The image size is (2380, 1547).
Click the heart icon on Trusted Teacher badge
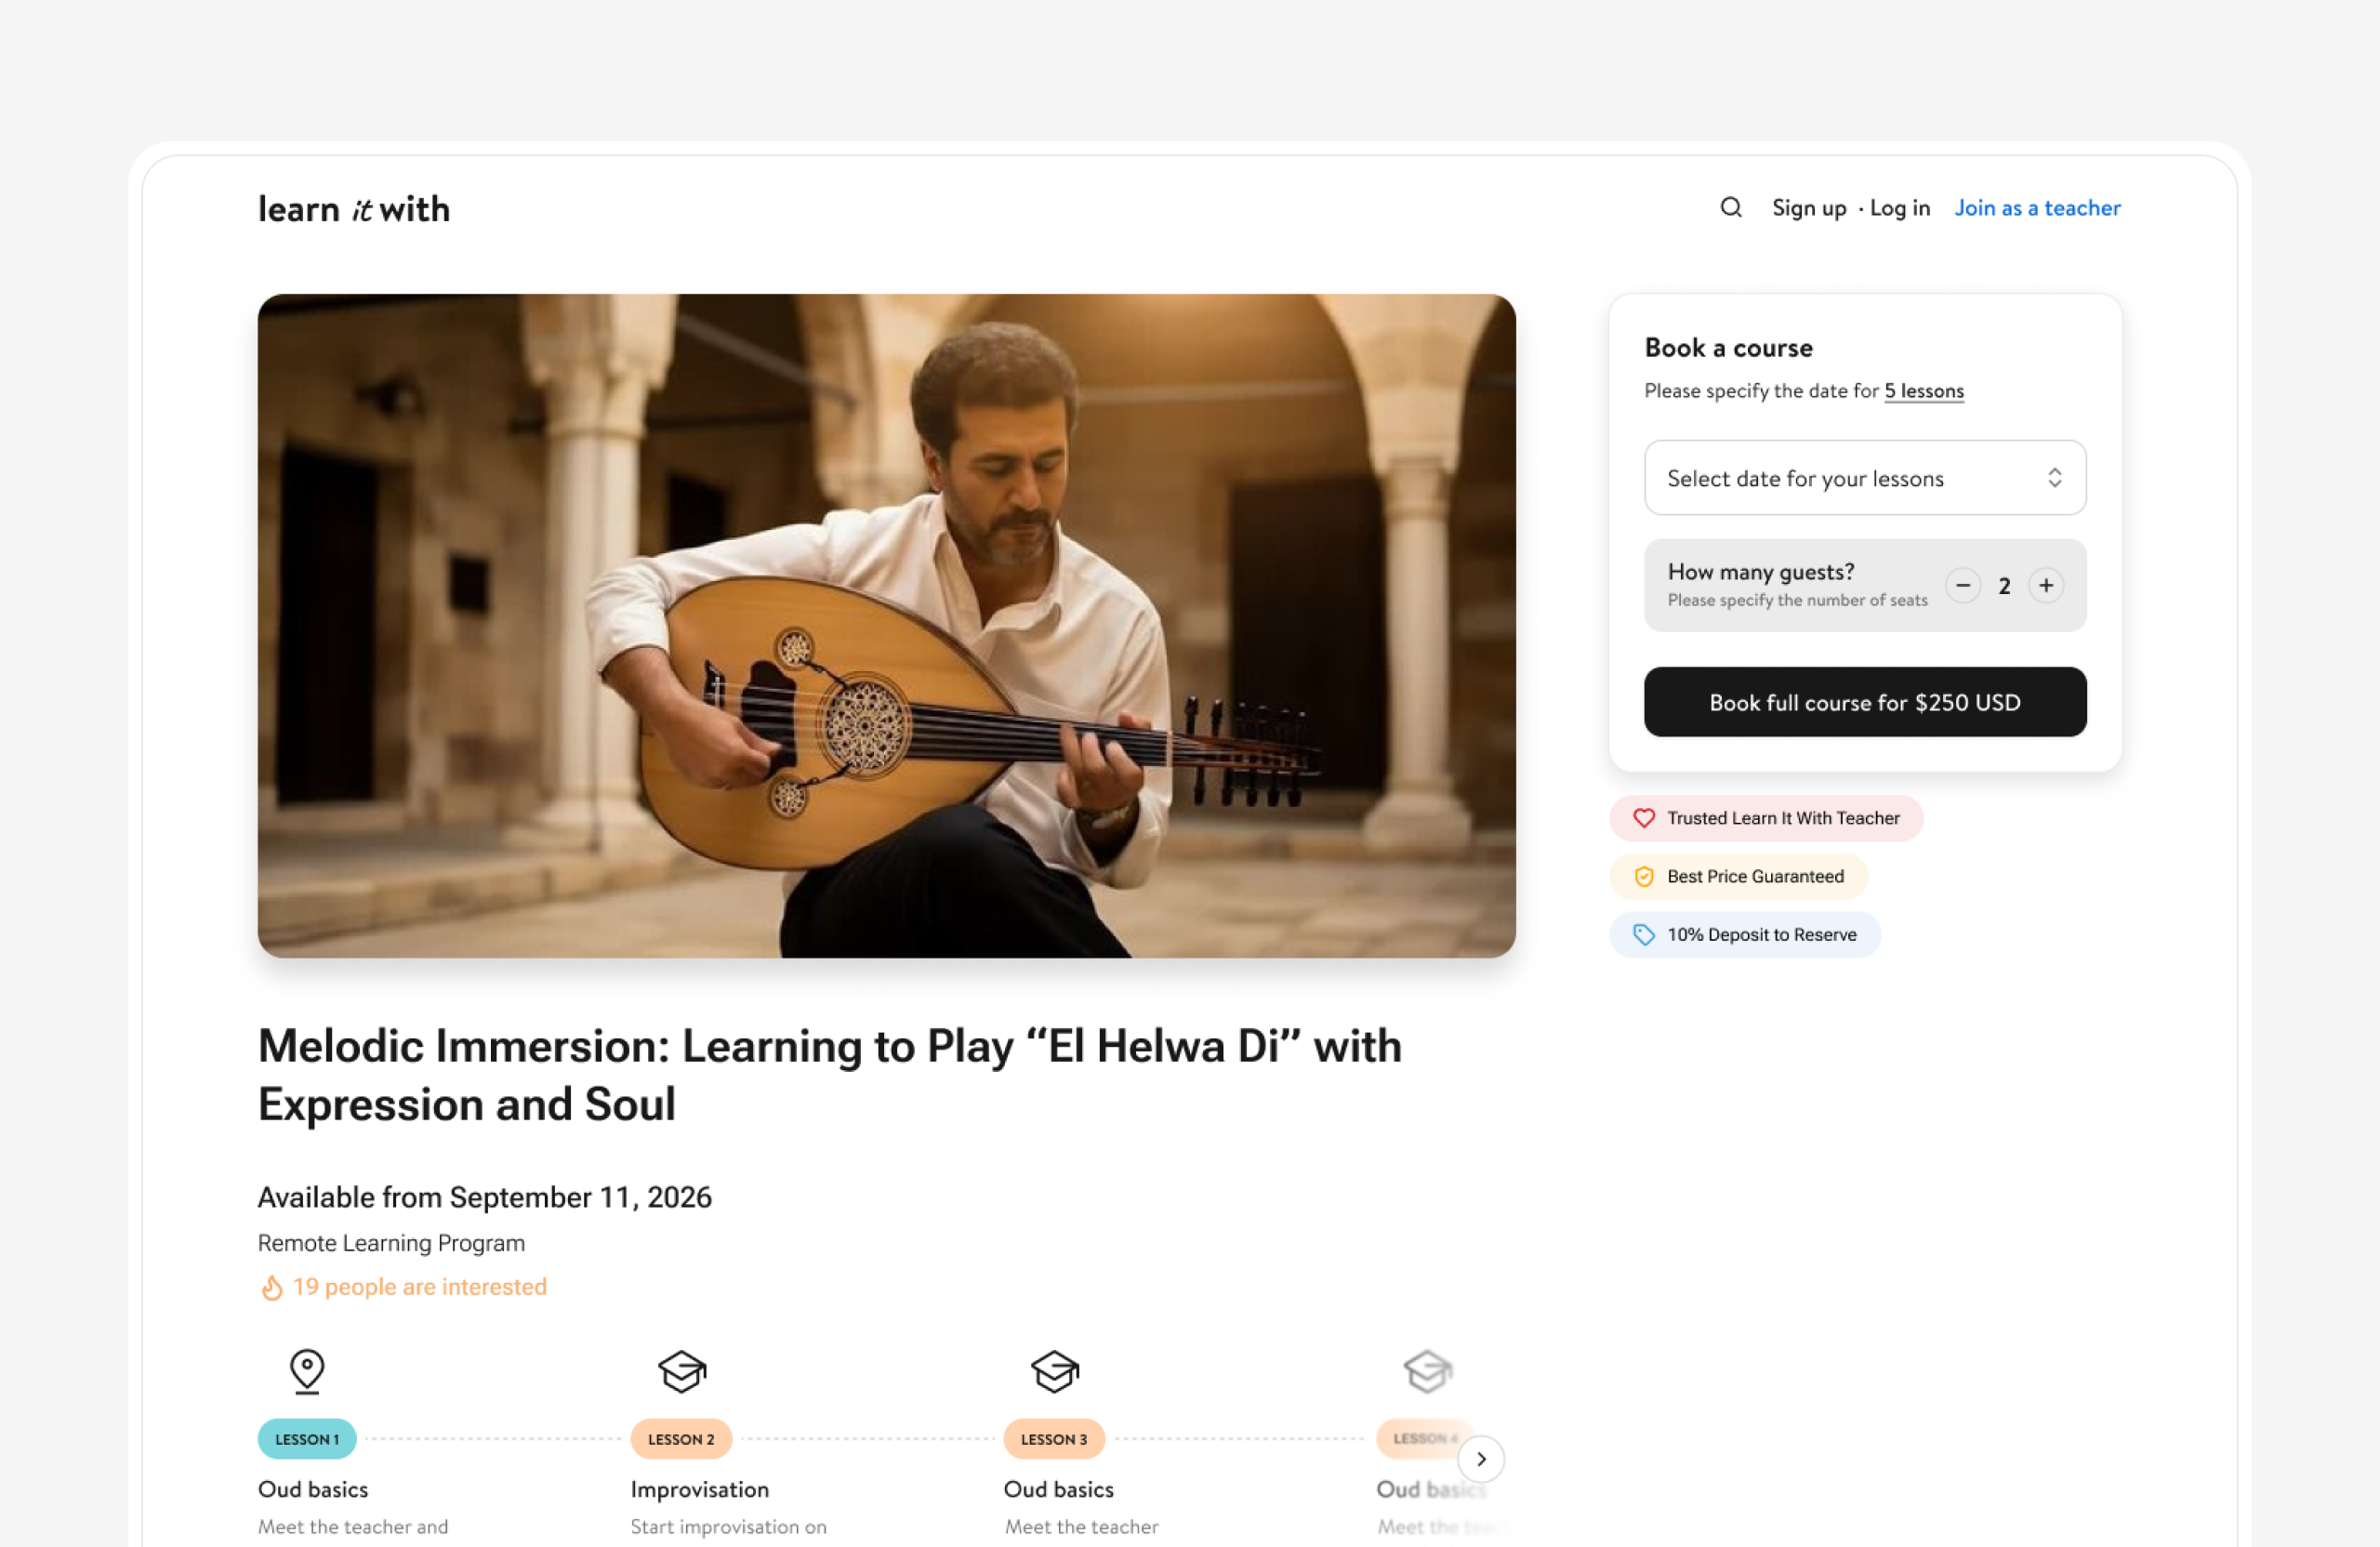tap(1643, 818)
